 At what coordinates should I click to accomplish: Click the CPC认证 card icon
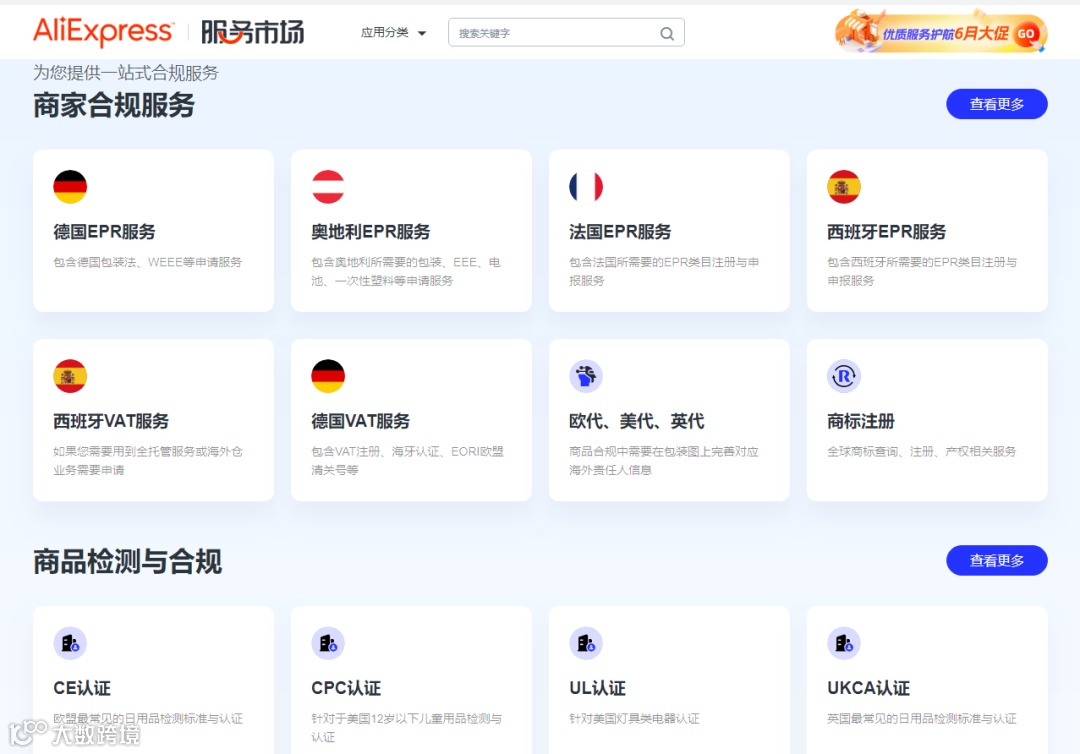(328, 643)
